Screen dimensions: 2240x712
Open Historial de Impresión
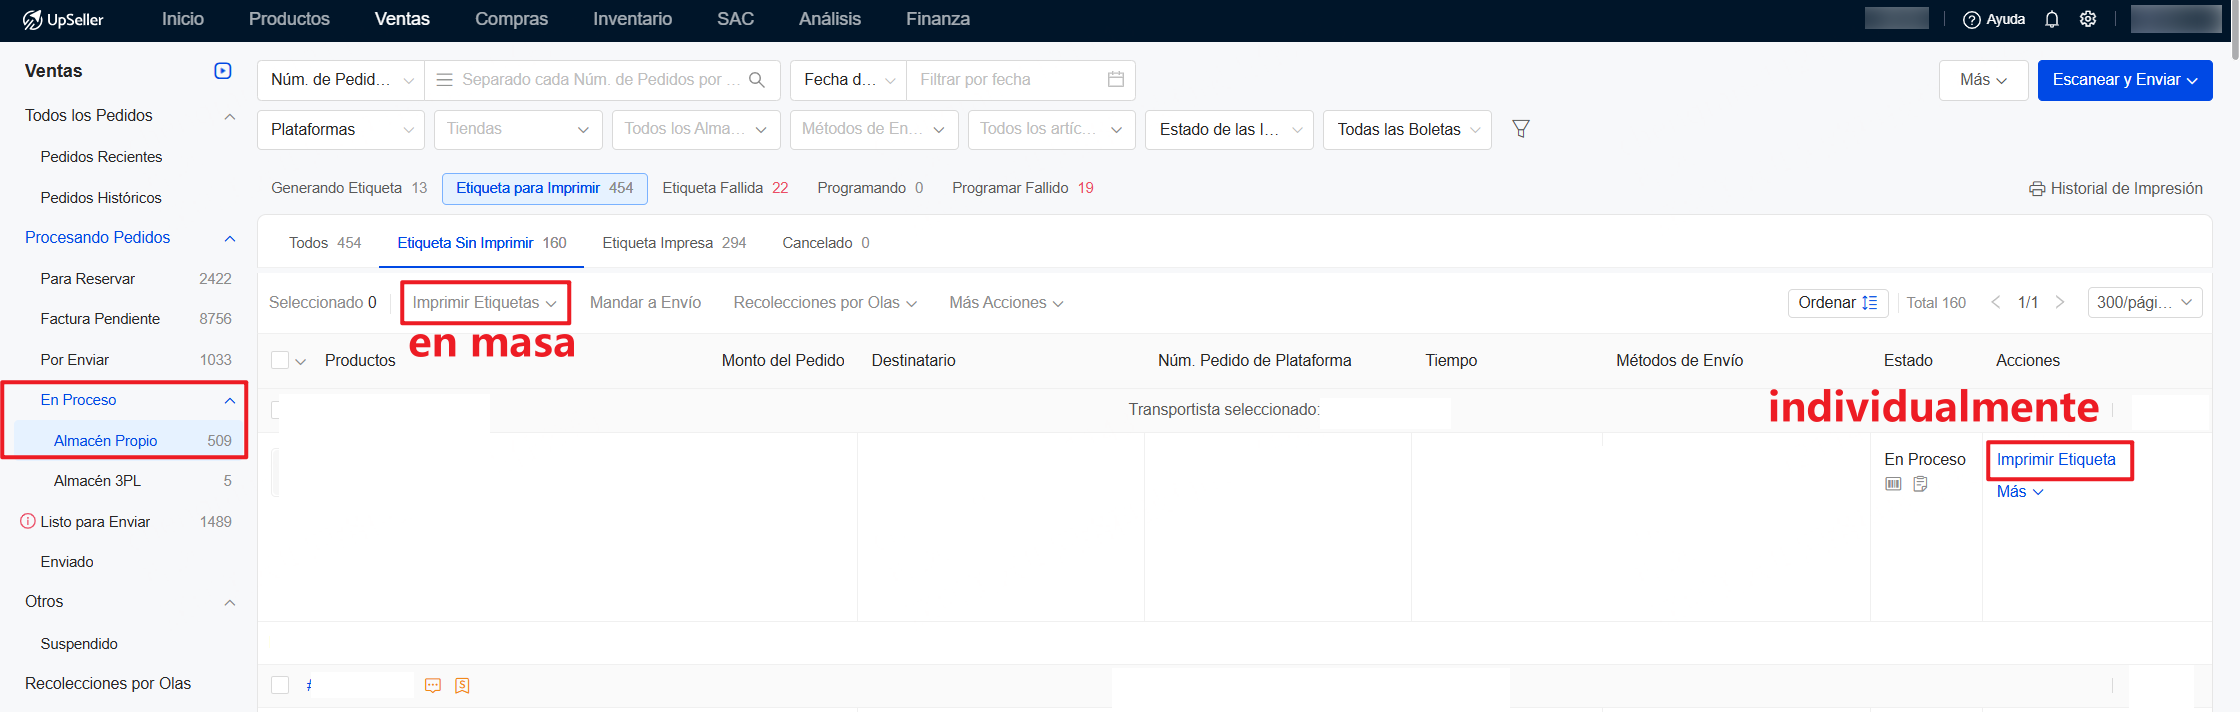click(x=2116, y=188)
